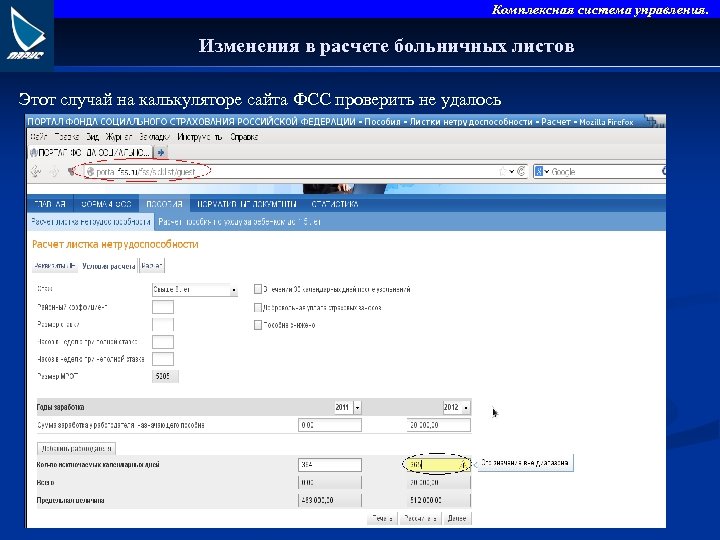Image resolution: width=720 pixels, height=540 pixels.
Task: Open a new tab with the arrow button
Action: click(x=161, y=152)
